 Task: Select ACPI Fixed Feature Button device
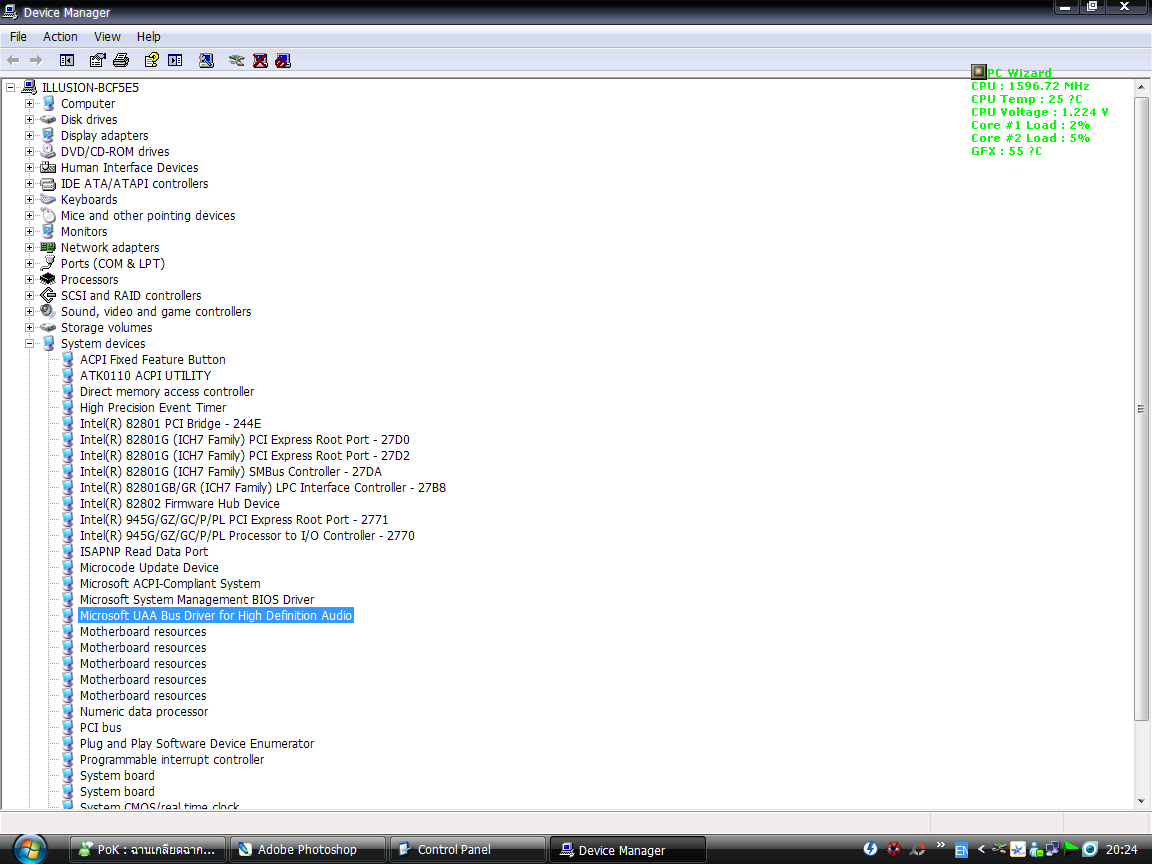pyautogui.click(x=153, y=360)
